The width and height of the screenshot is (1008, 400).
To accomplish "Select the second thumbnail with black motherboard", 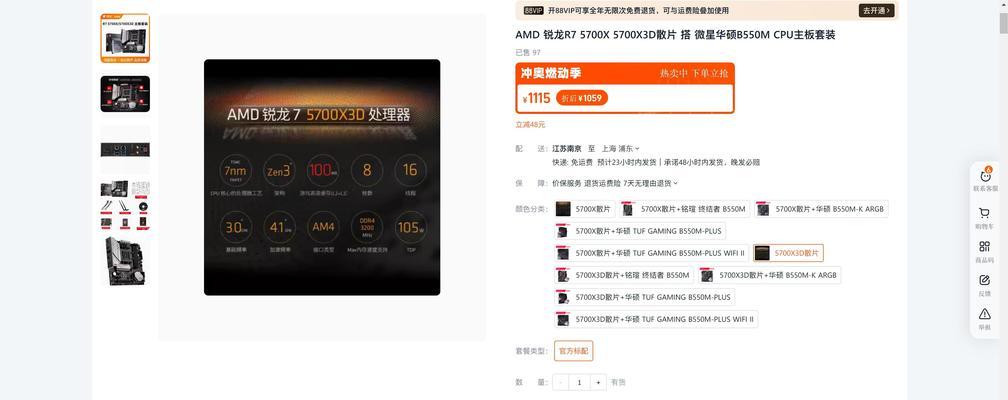I will [125, 94].
